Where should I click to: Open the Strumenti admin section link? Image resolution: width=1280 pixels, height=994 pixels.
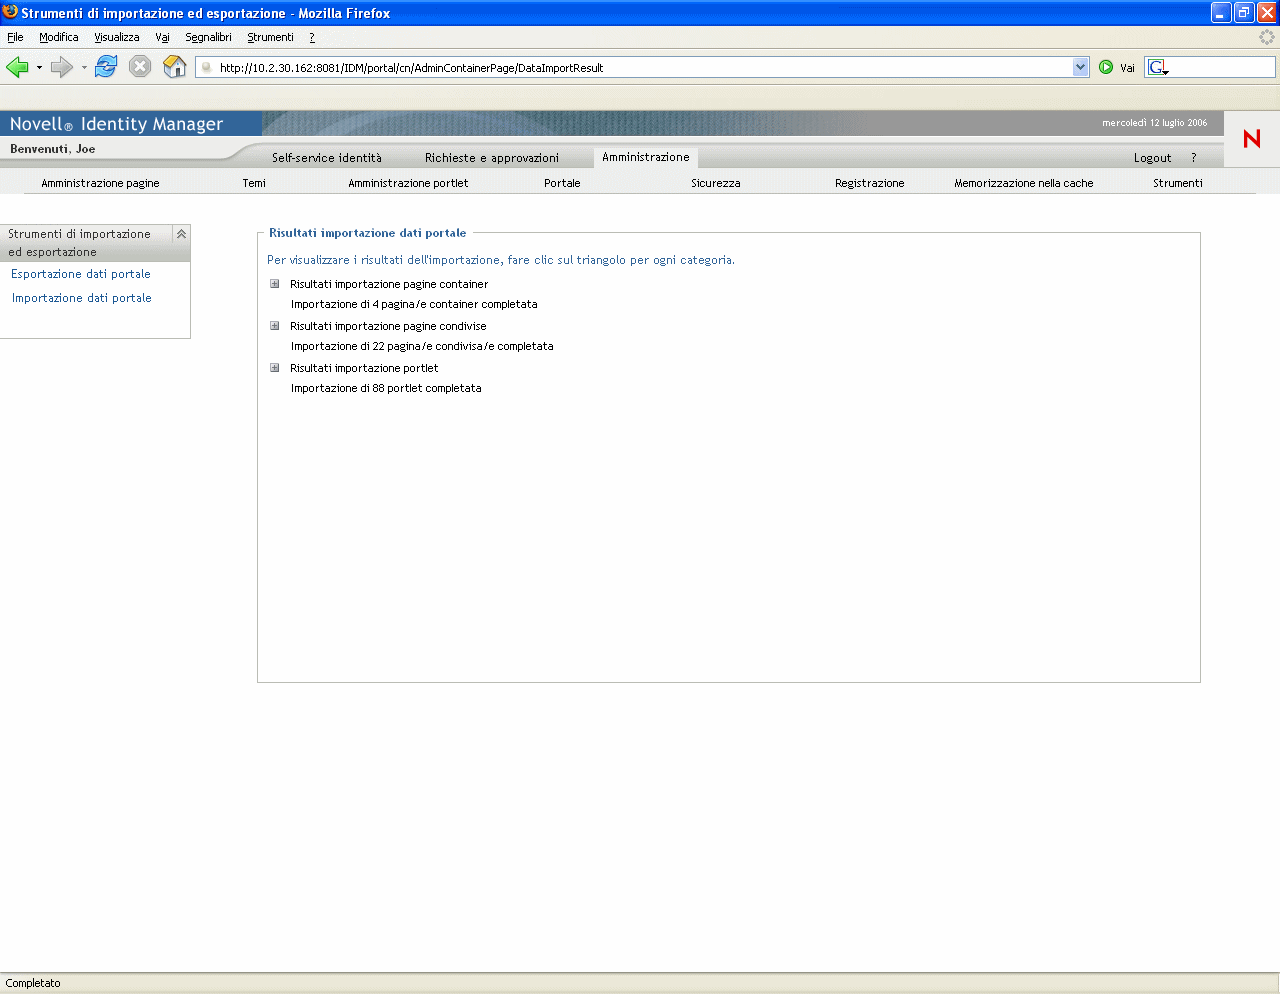pyautogui.click(x=1178, y=183)
